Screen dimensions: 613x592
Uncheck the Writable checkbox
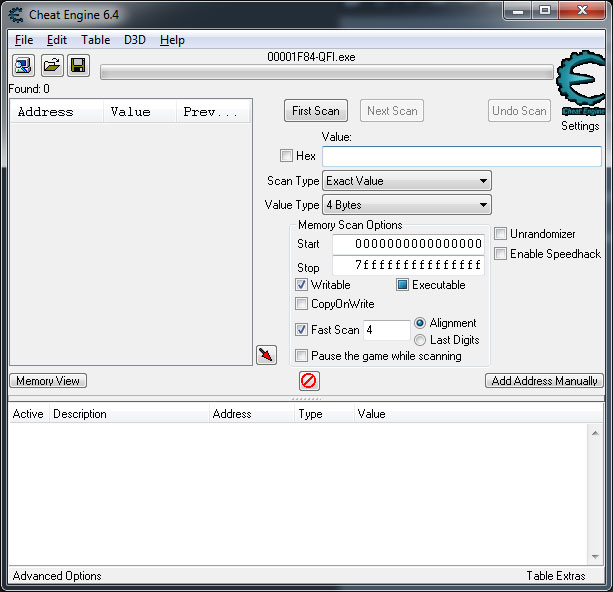[x=301, y=285]
